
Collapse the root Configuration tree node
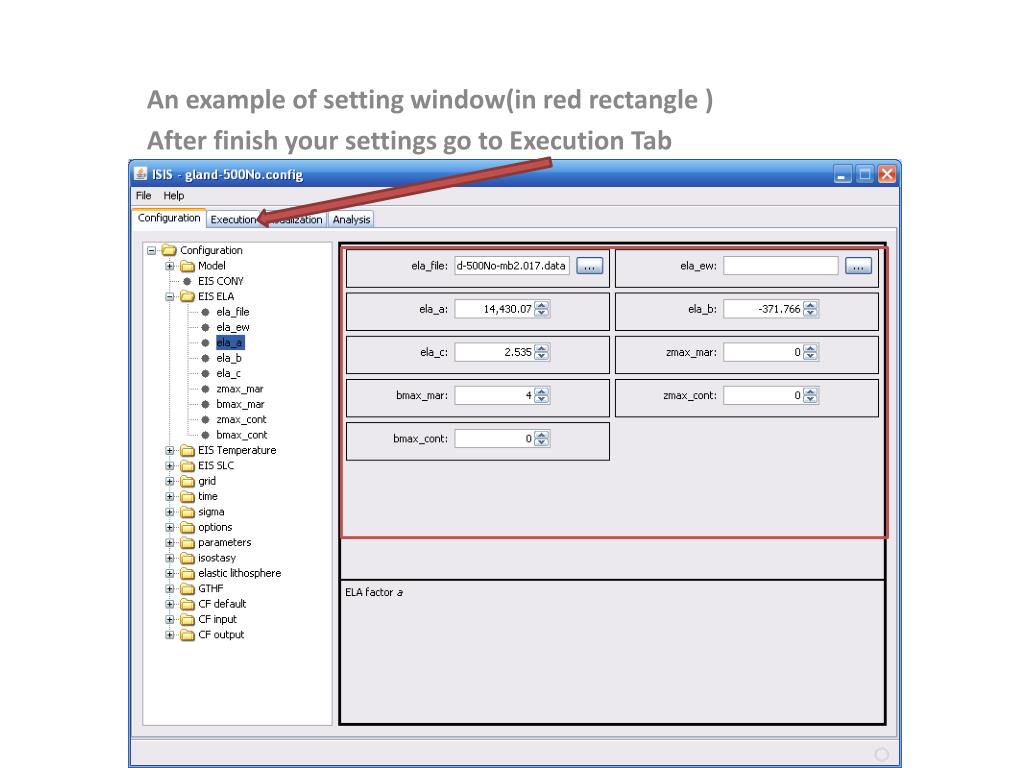tap(152, 250)
